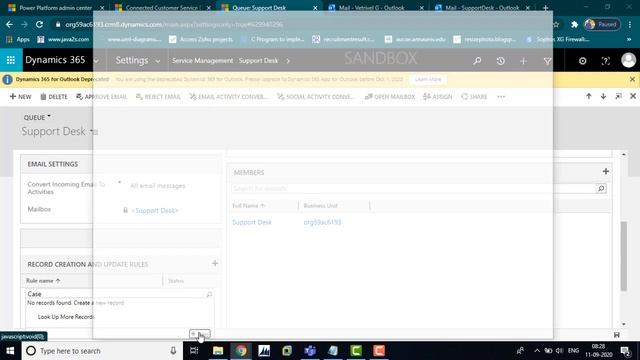The width and height of the screenshot is (640, 360).
Task: Bookmark this page with the star icon
Action: pos(556,24)
